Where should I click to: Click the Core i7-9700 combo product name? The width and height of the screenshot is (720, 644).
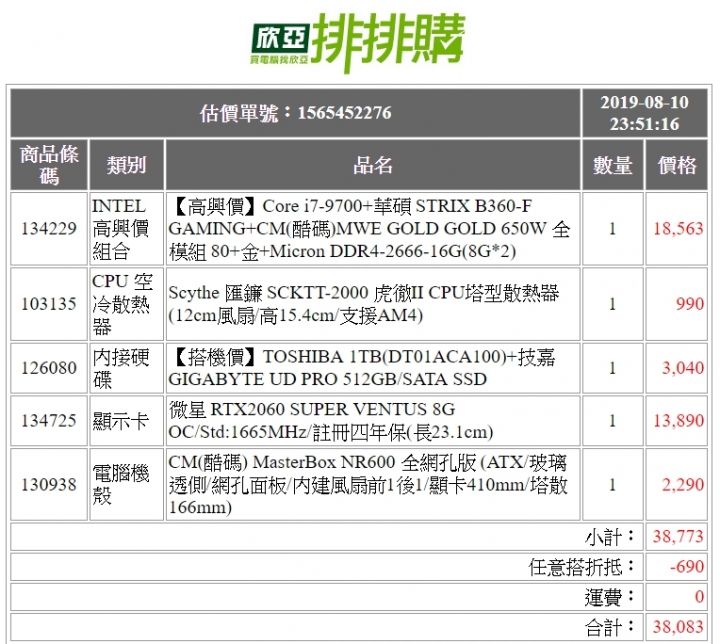pos(370,229)
